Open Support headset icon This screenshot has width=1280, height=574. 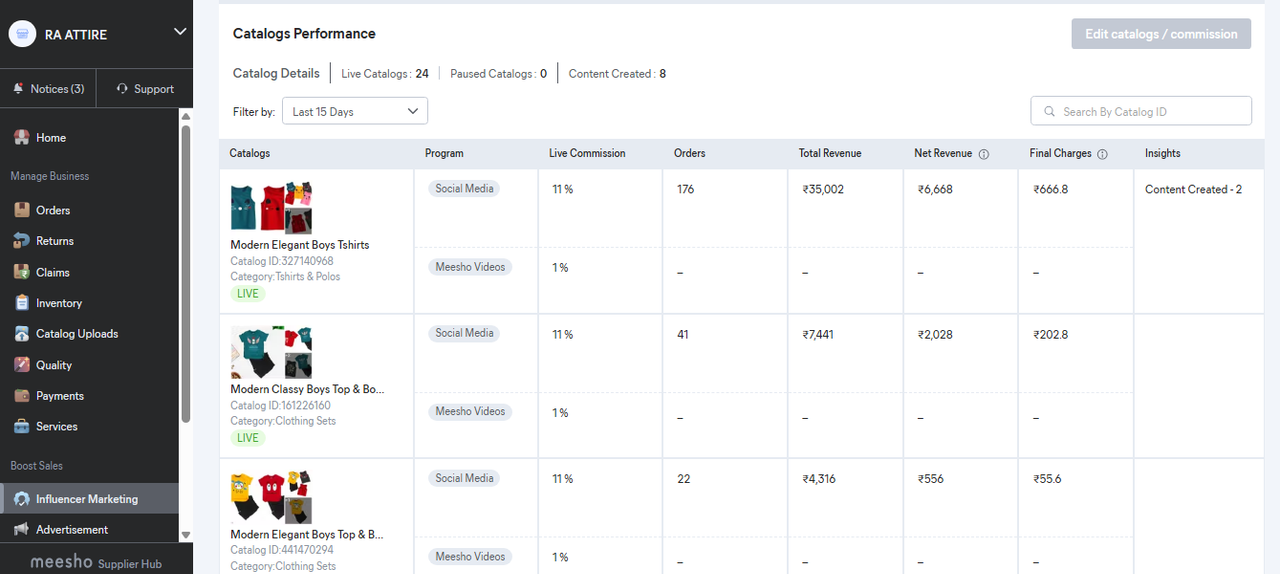(122, 89)
